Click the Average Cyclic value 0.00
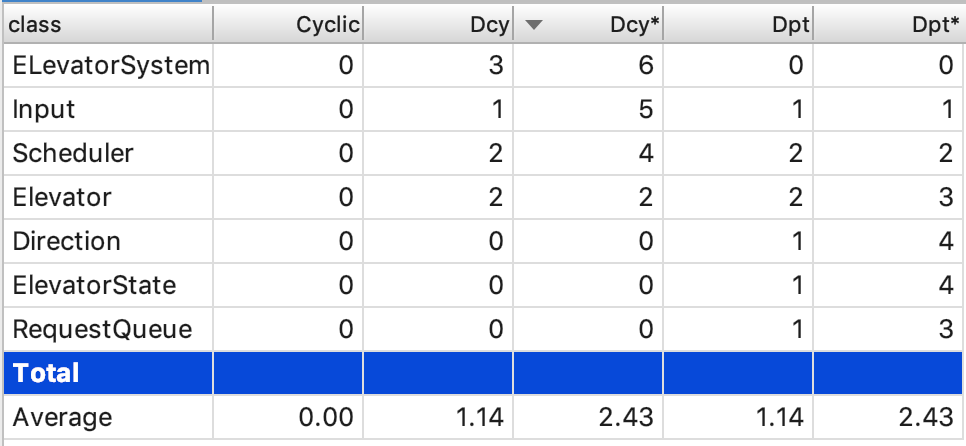Viewport: 966px width, 446px height. coord(330,417)
